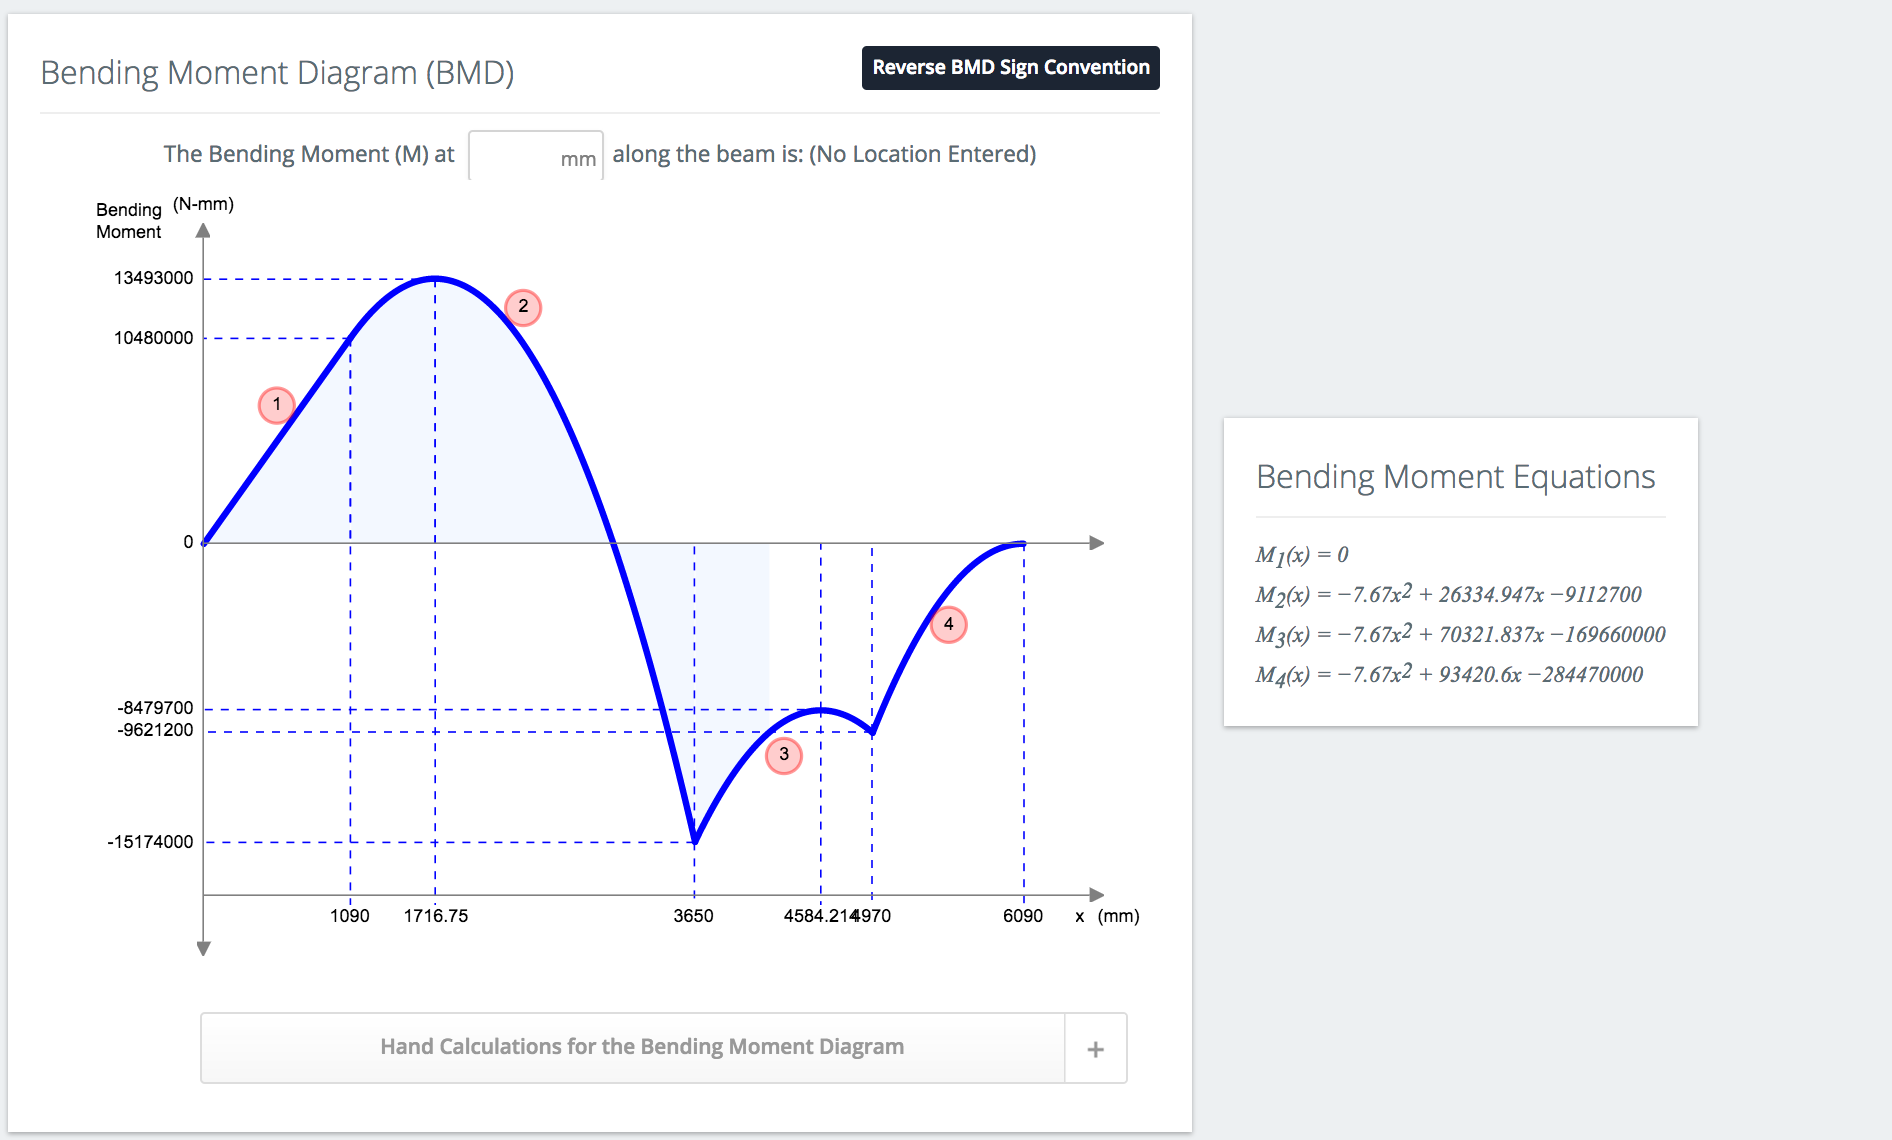Click the M3(x) equation line

point(1460,635)
